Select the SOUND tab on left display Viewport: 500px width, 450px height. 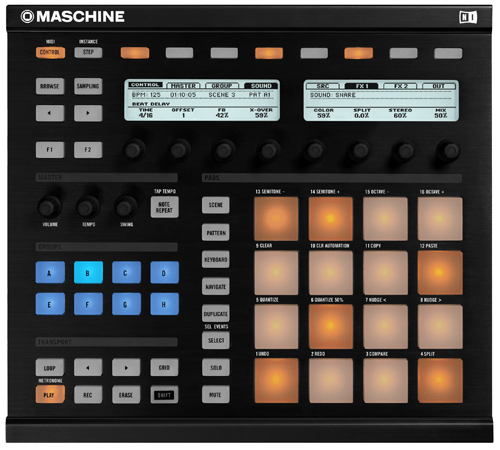pyautogui.click(x=261, y=86)
